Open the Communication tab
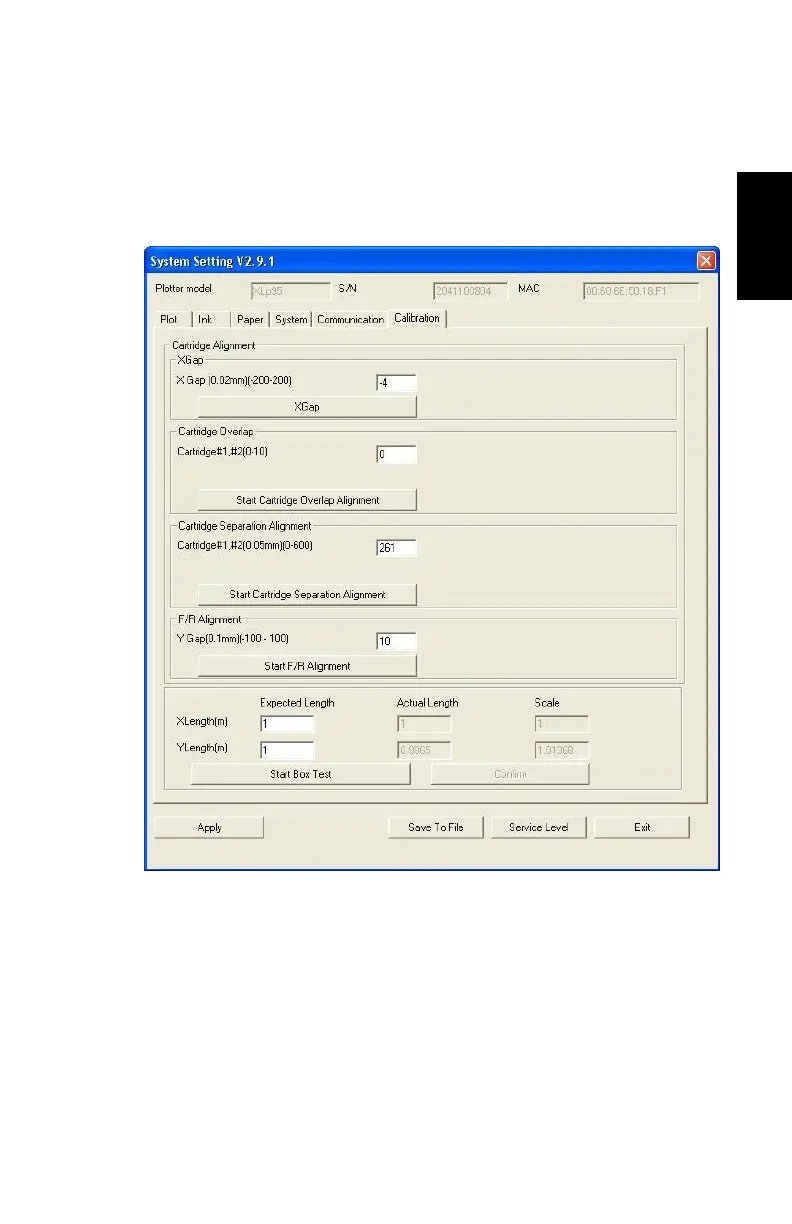This screenshot has height=1224, width=792. click(x=351, y=320)
